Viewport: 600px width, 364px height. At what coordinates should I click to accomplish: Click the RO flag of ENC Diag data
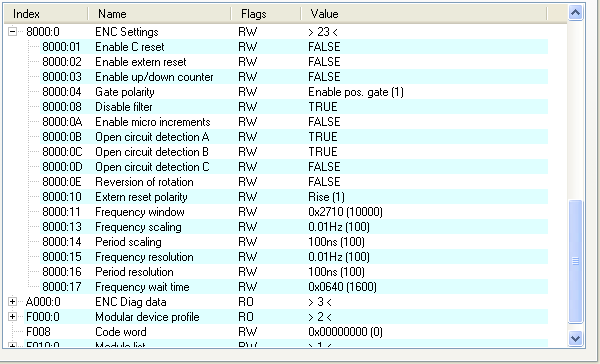click(246, 302)
